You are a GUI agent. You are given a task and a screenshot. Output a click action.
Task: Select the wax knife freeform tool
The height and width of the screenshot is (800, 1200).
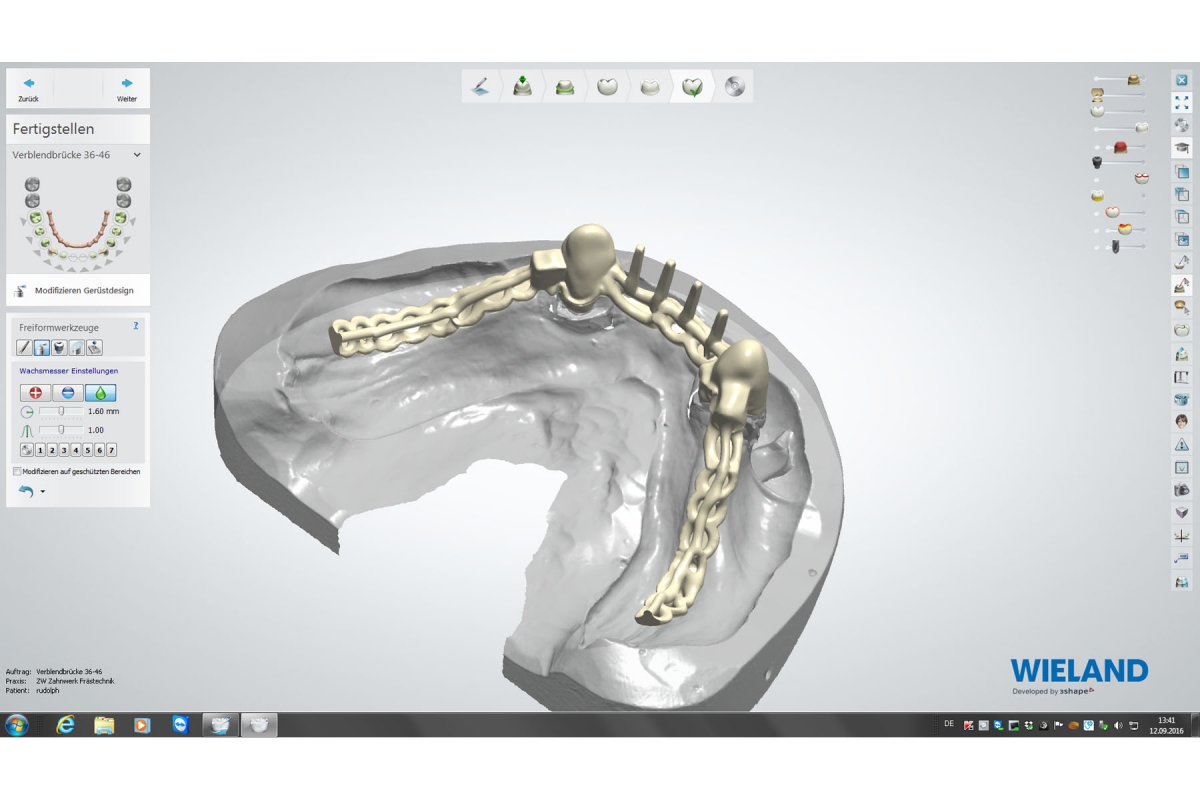coord(42,348)
